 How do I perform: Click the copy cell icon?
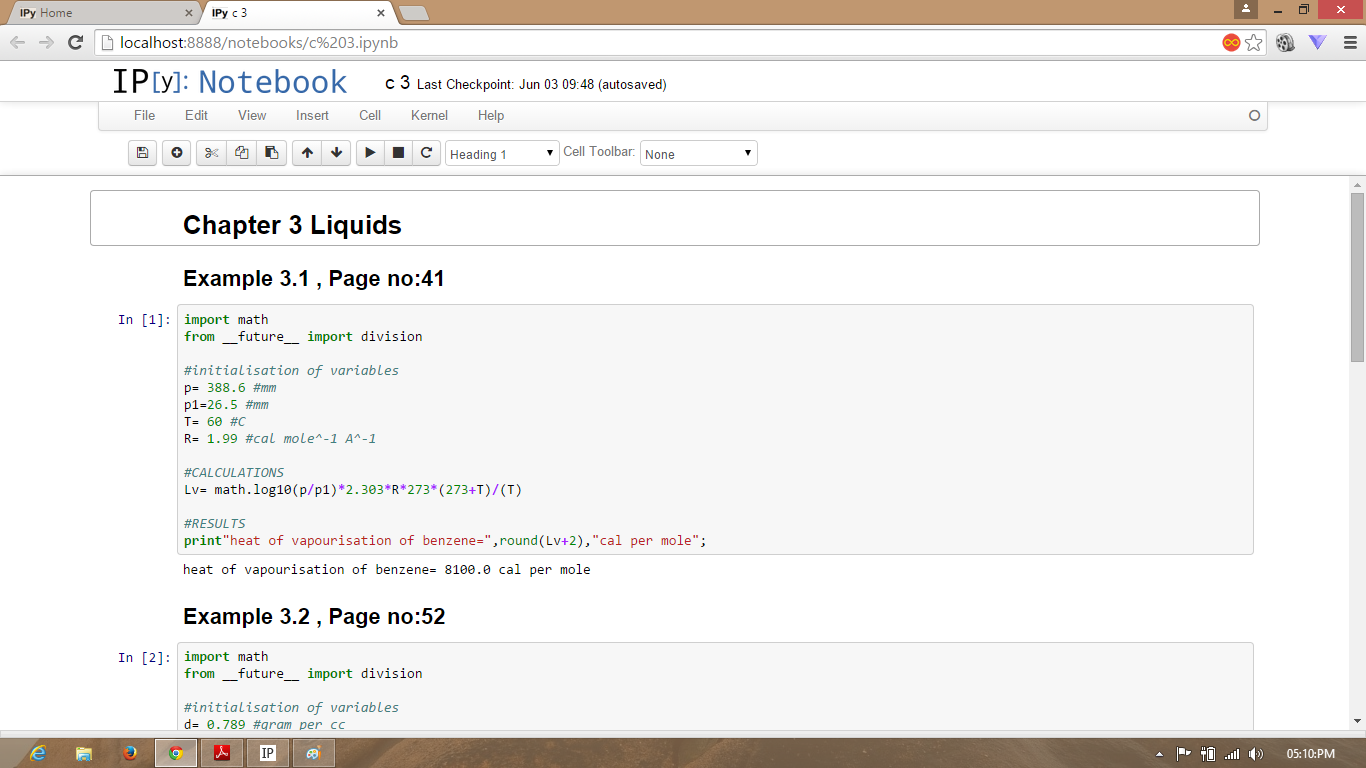[x=241, y=153]
